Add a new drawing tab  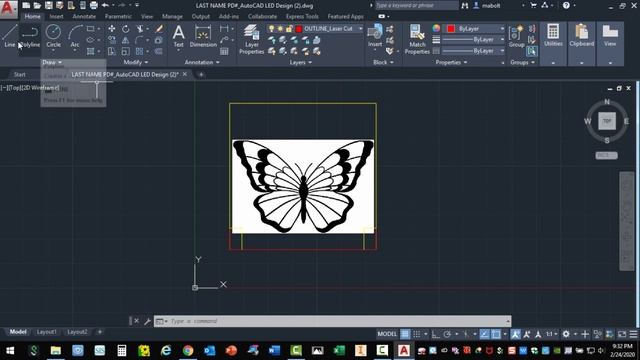pos(201,74)
